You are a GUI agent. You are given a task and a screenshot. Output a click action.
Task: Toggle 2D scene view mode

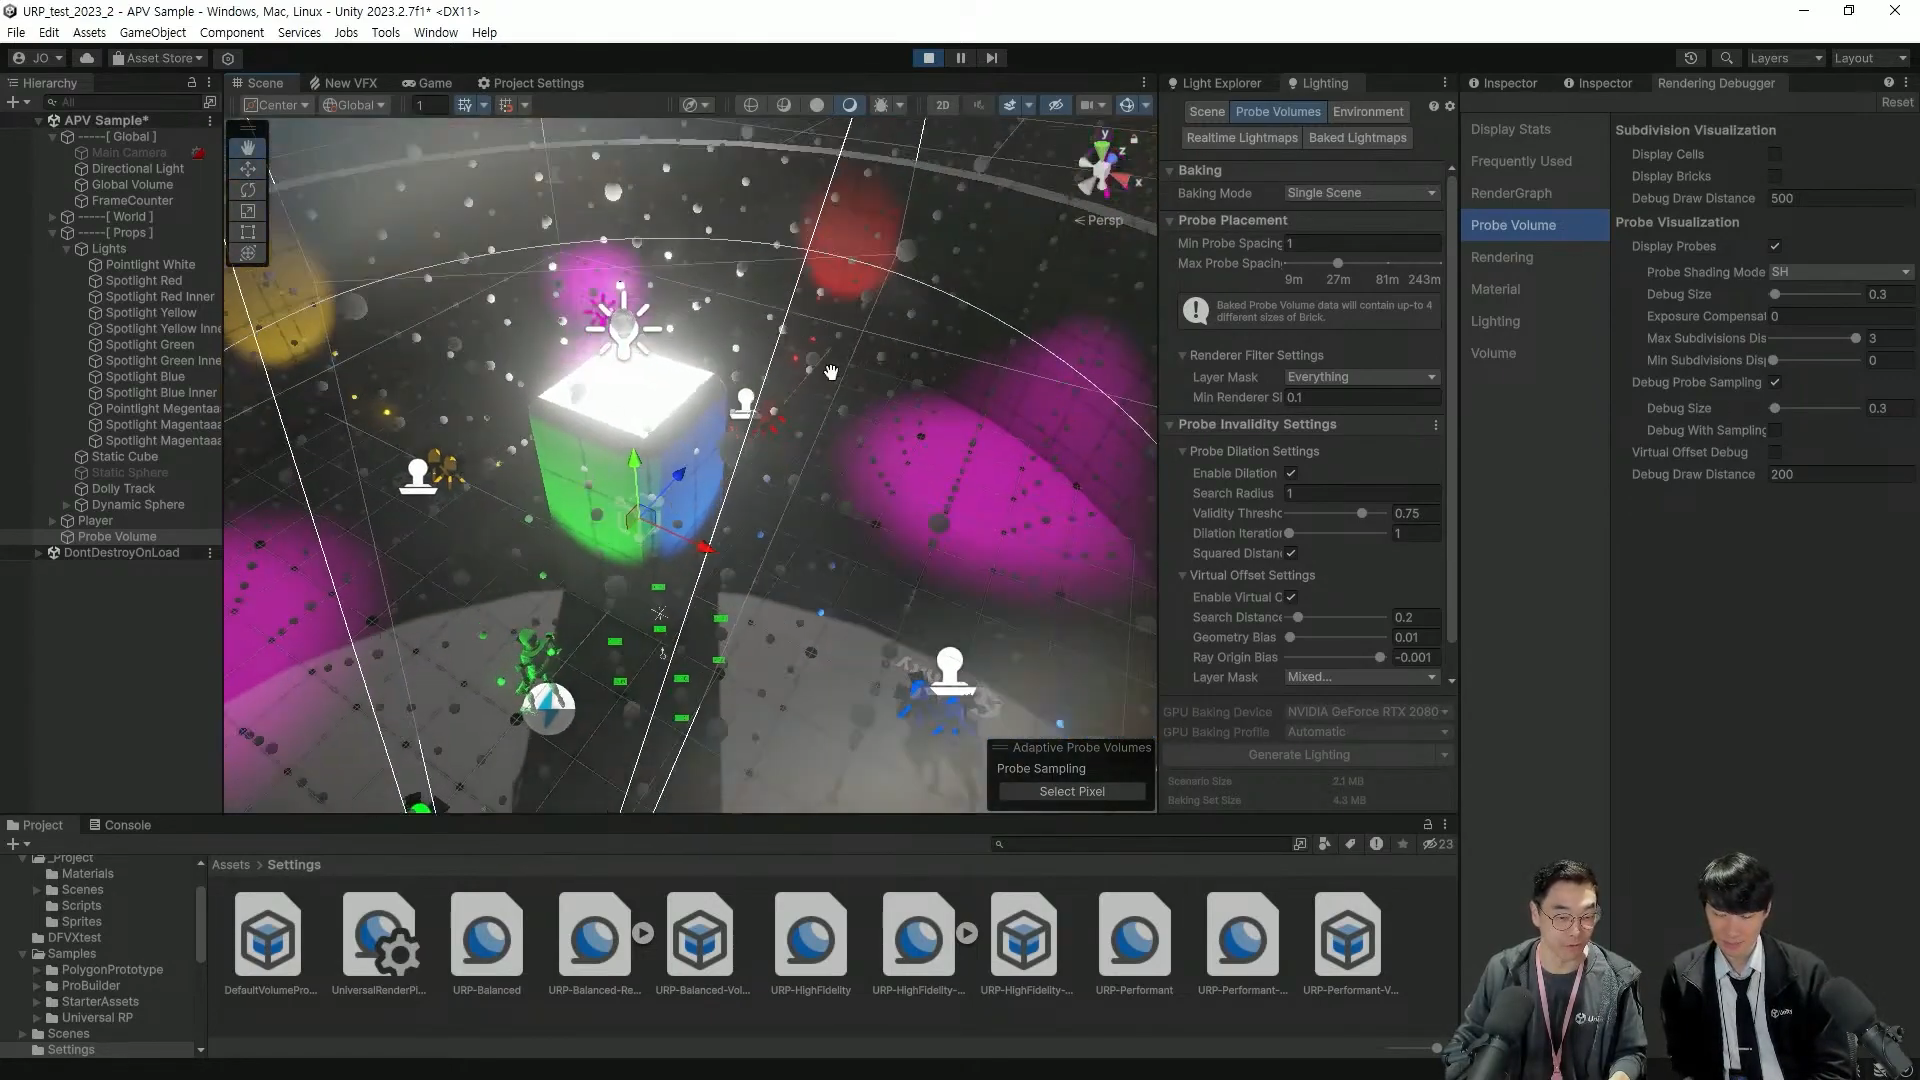[x=942, y=105]
